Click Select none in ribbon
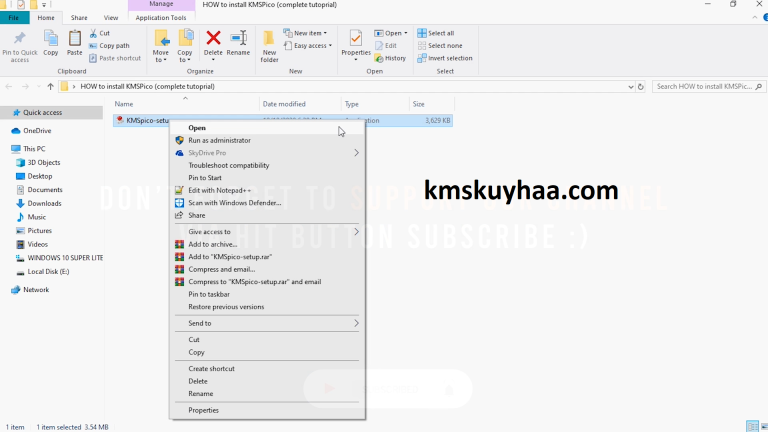 [x=440, y=46]
